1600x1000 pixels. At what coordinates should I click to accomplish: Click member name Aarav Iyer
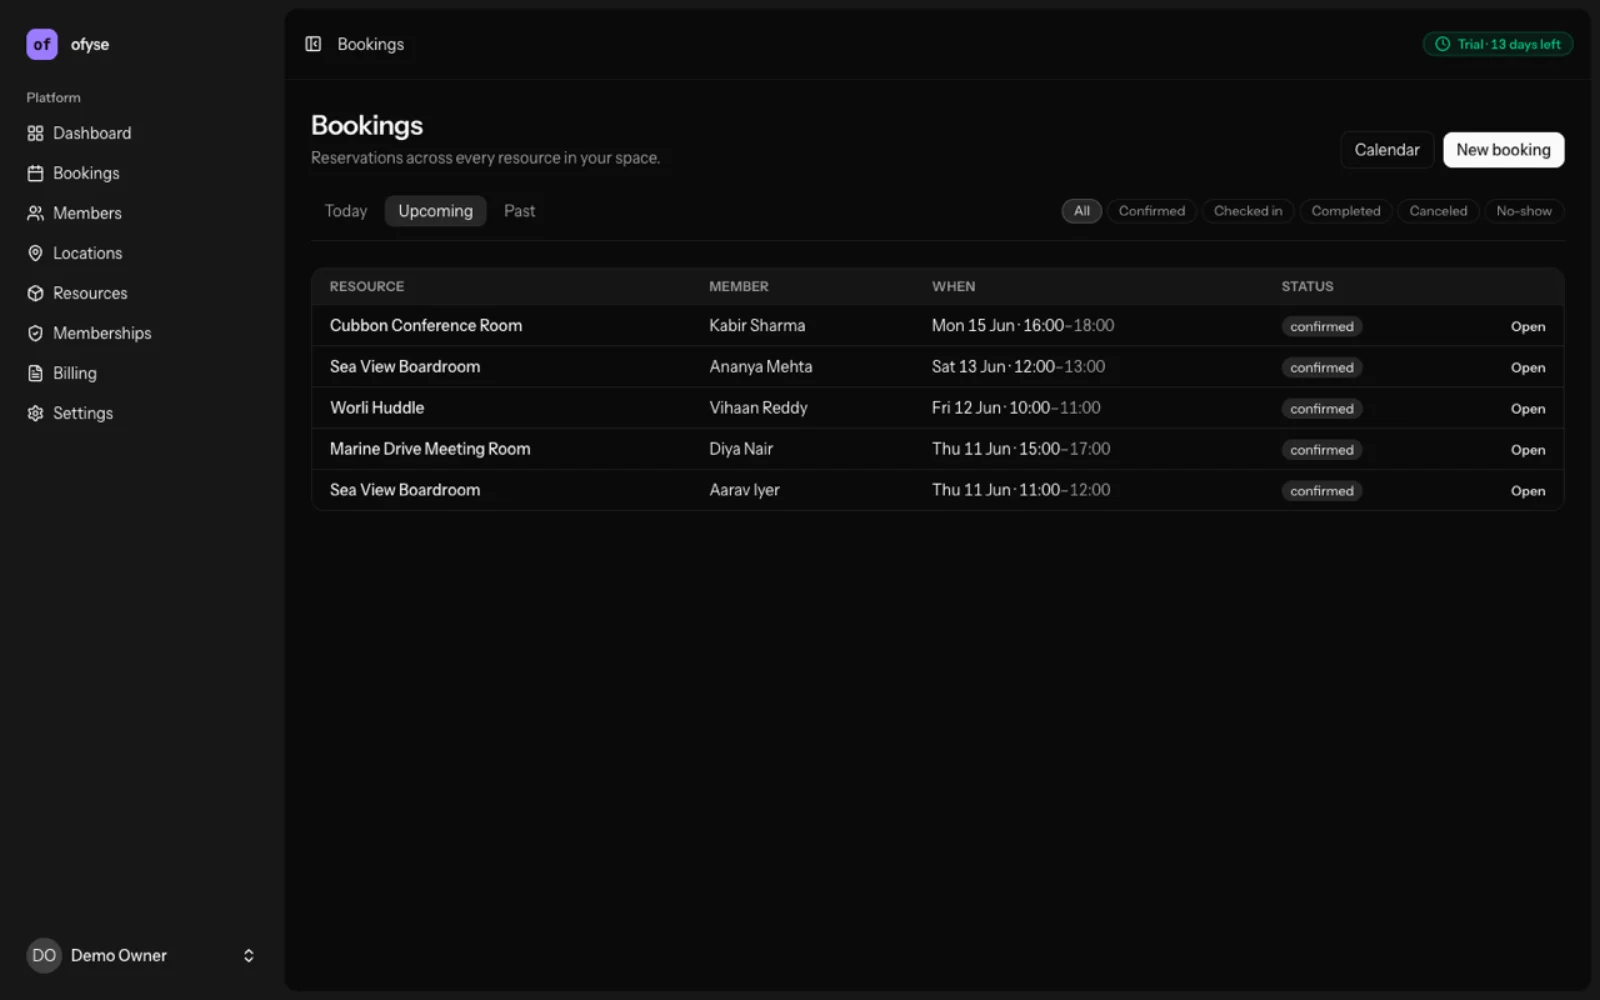744,490
